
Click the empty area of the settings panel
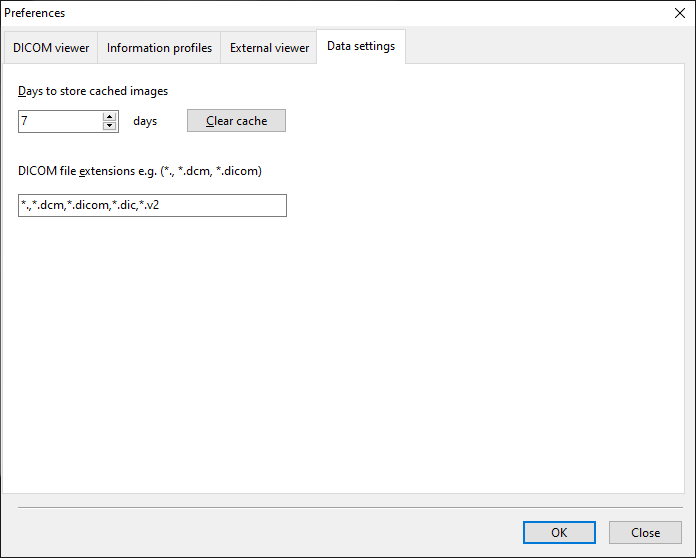pyautogui.click(x=400, y=350)
